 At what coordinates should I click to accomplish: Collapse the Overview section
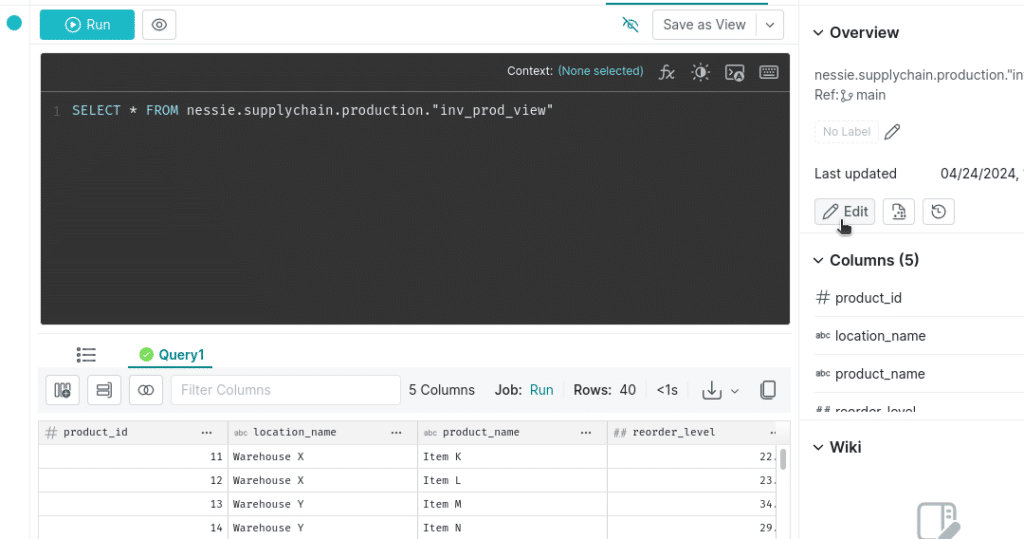point(818,33)
